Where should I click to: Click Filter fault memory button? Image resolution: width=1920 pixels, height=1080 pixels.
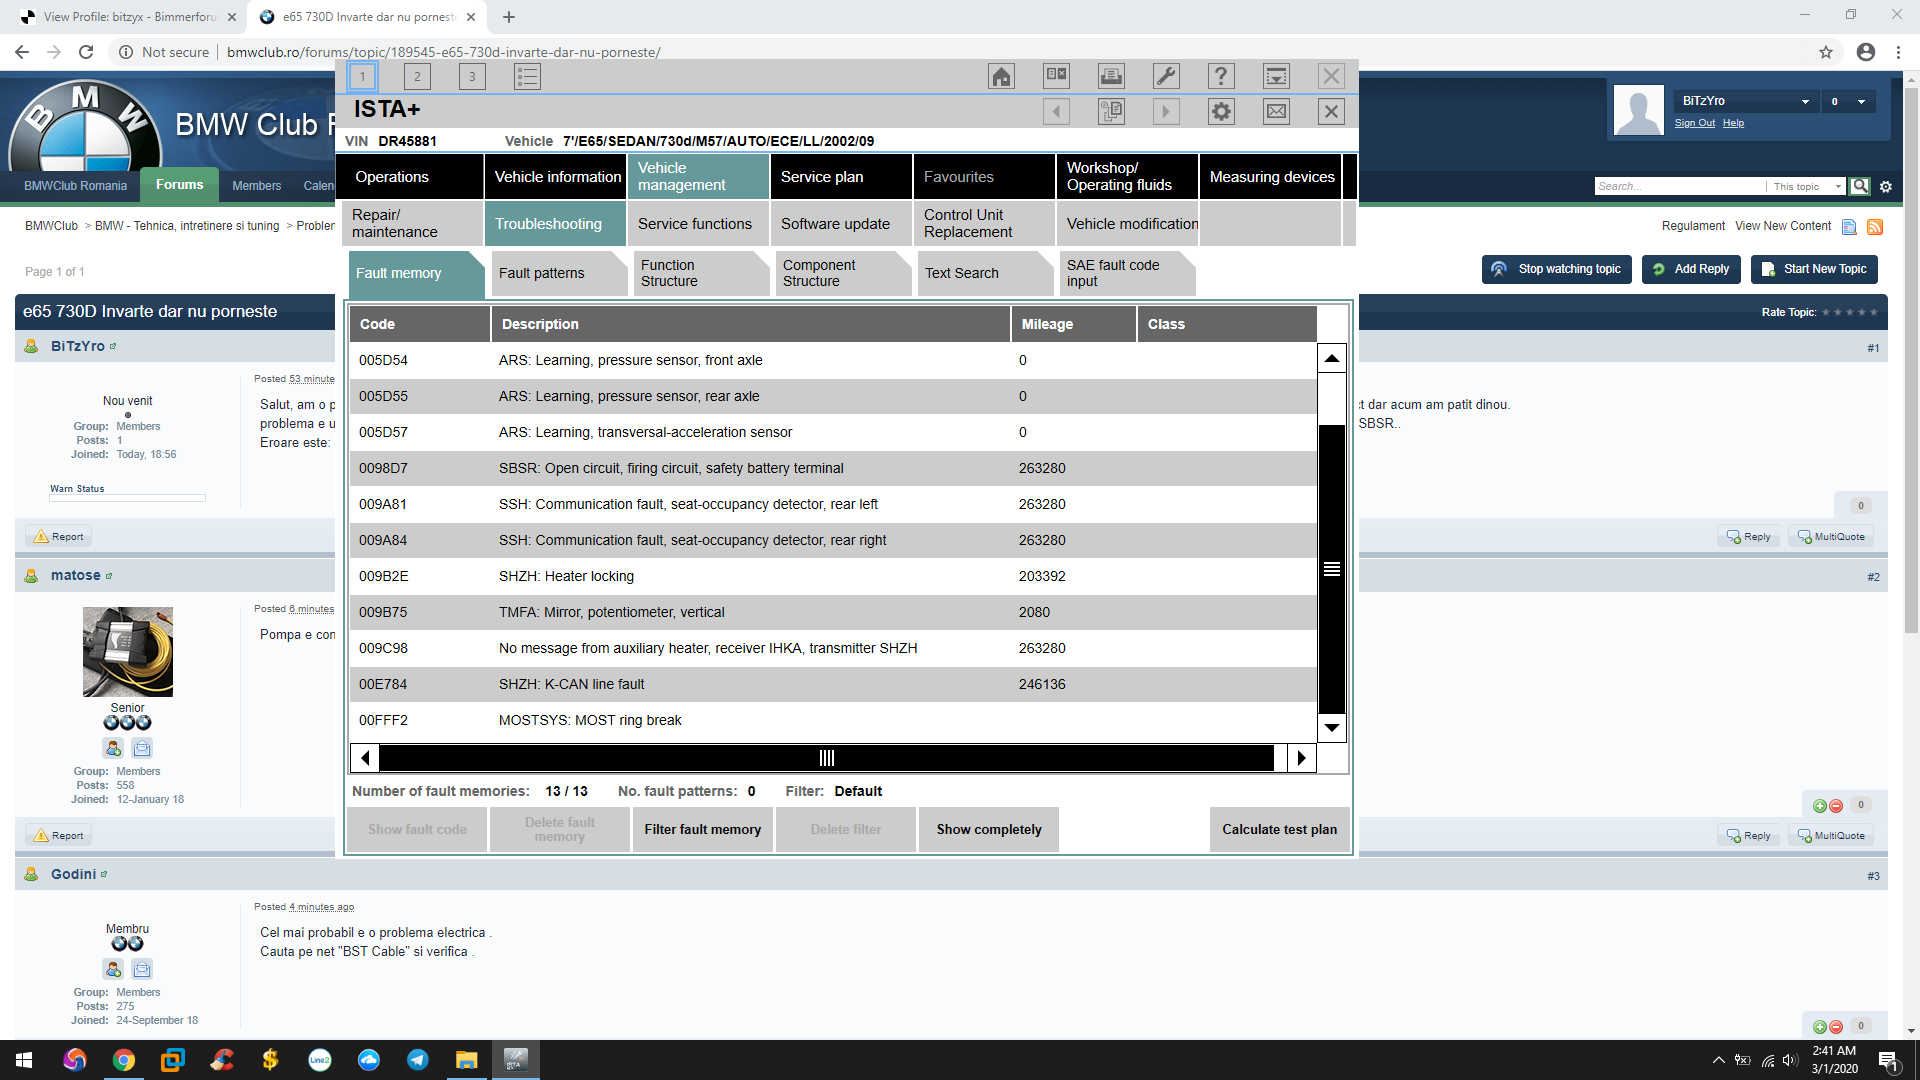coord(702,830)
